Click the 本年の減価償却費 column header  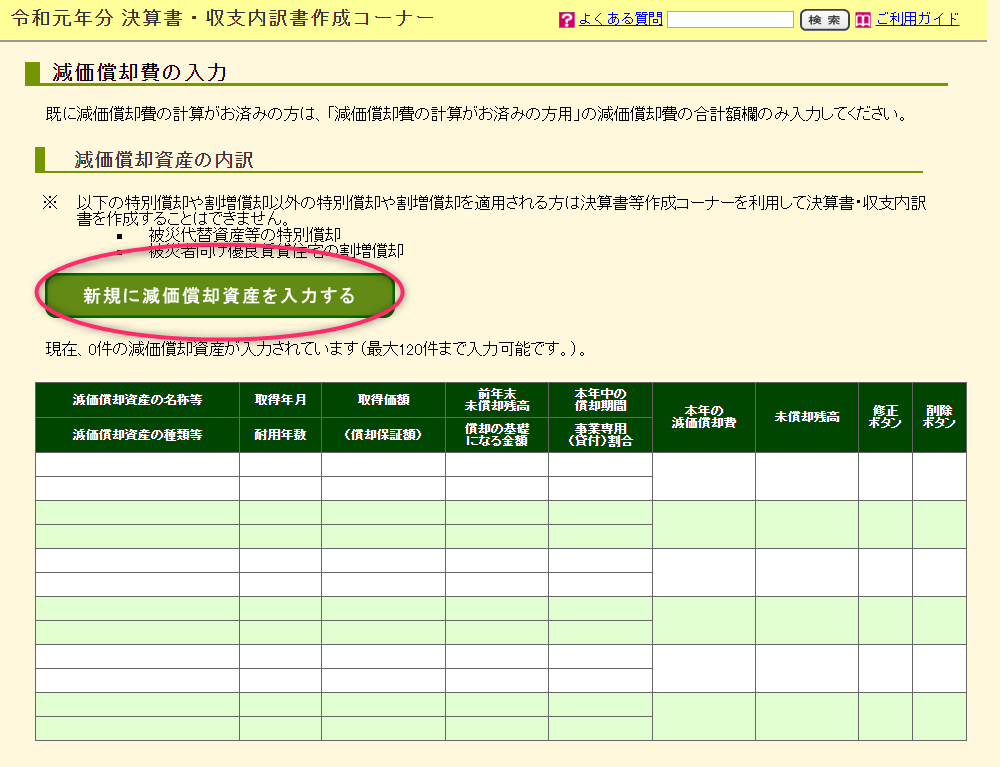click(704, 417)
